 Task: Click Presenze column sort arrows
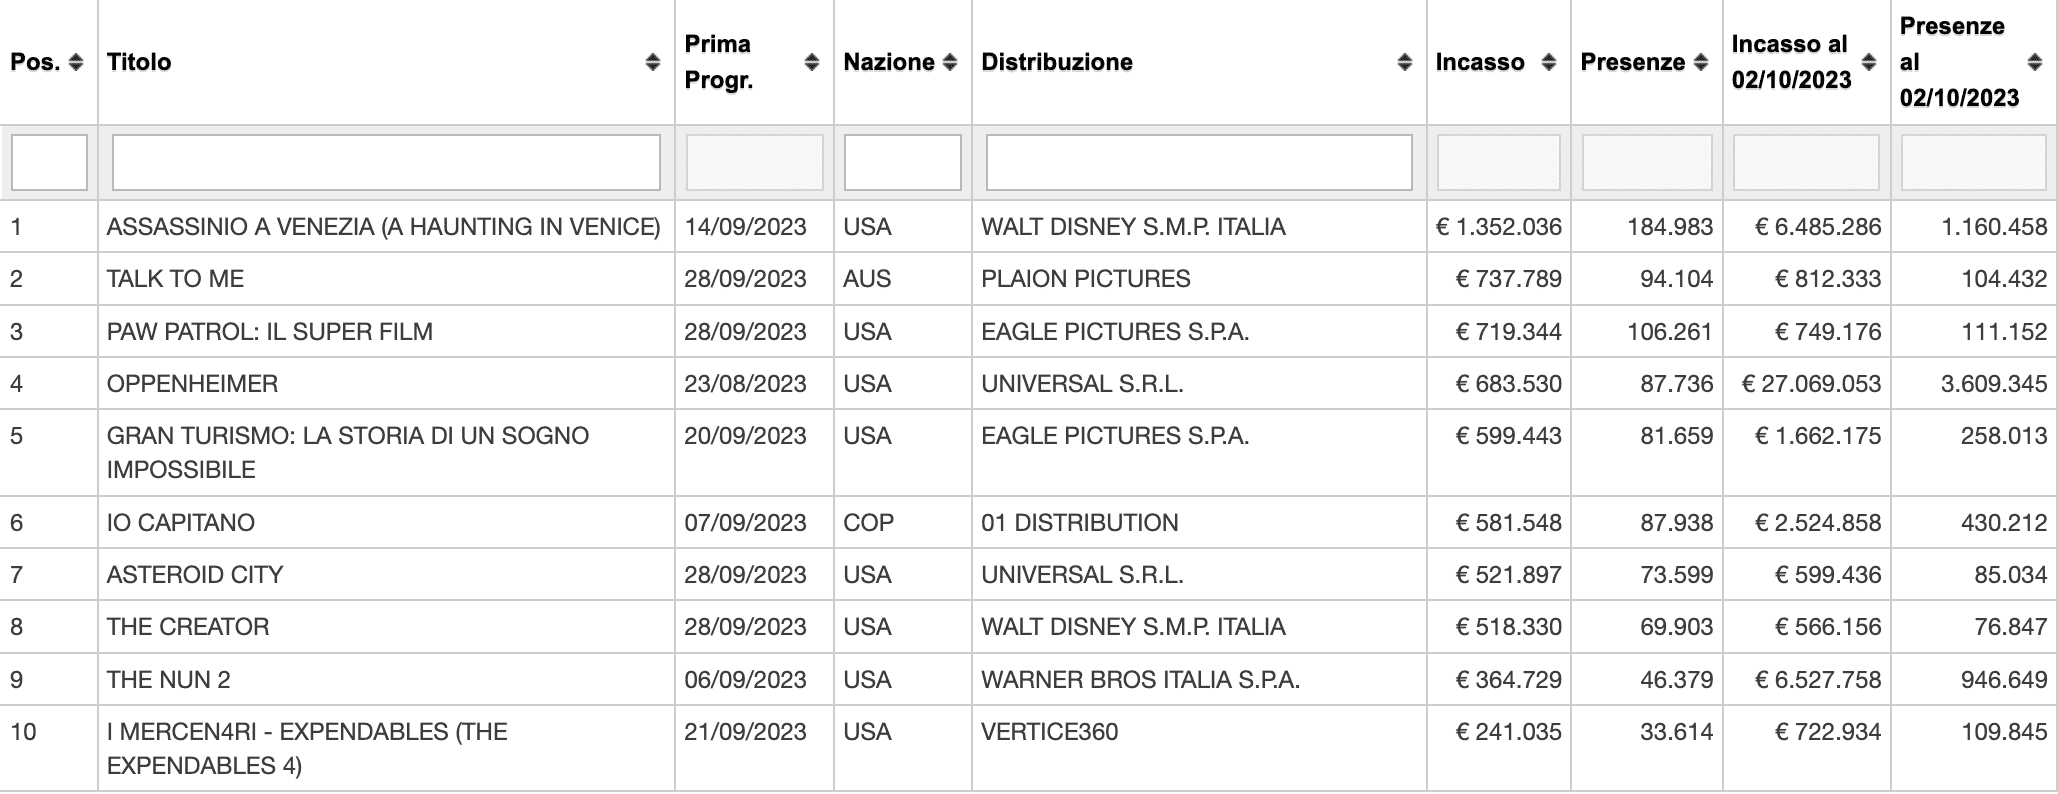click(1701, 62)
